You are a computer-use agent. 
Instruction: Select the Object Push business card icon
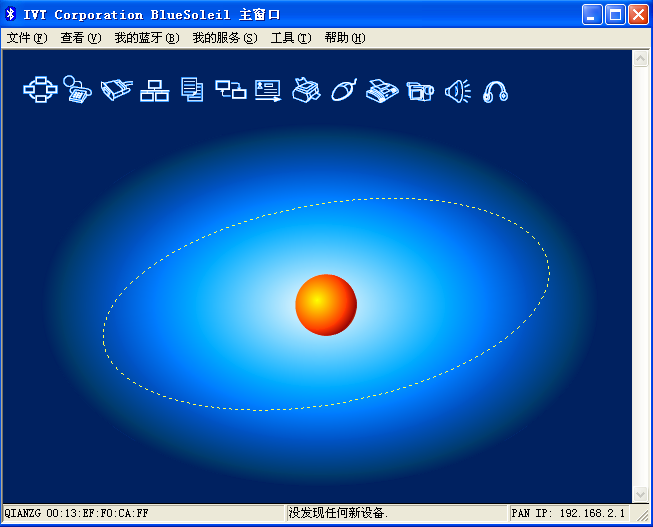268,90
